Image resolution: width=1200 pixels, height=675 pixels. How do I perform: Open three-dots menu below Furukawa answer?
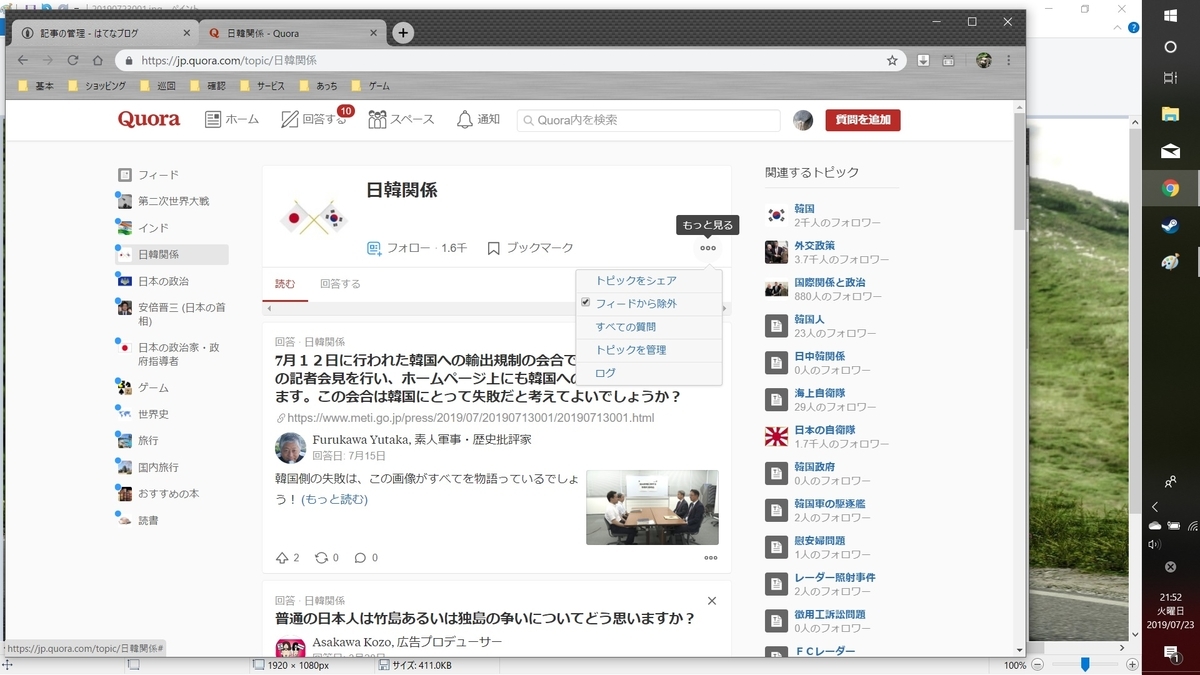[711, 558]
